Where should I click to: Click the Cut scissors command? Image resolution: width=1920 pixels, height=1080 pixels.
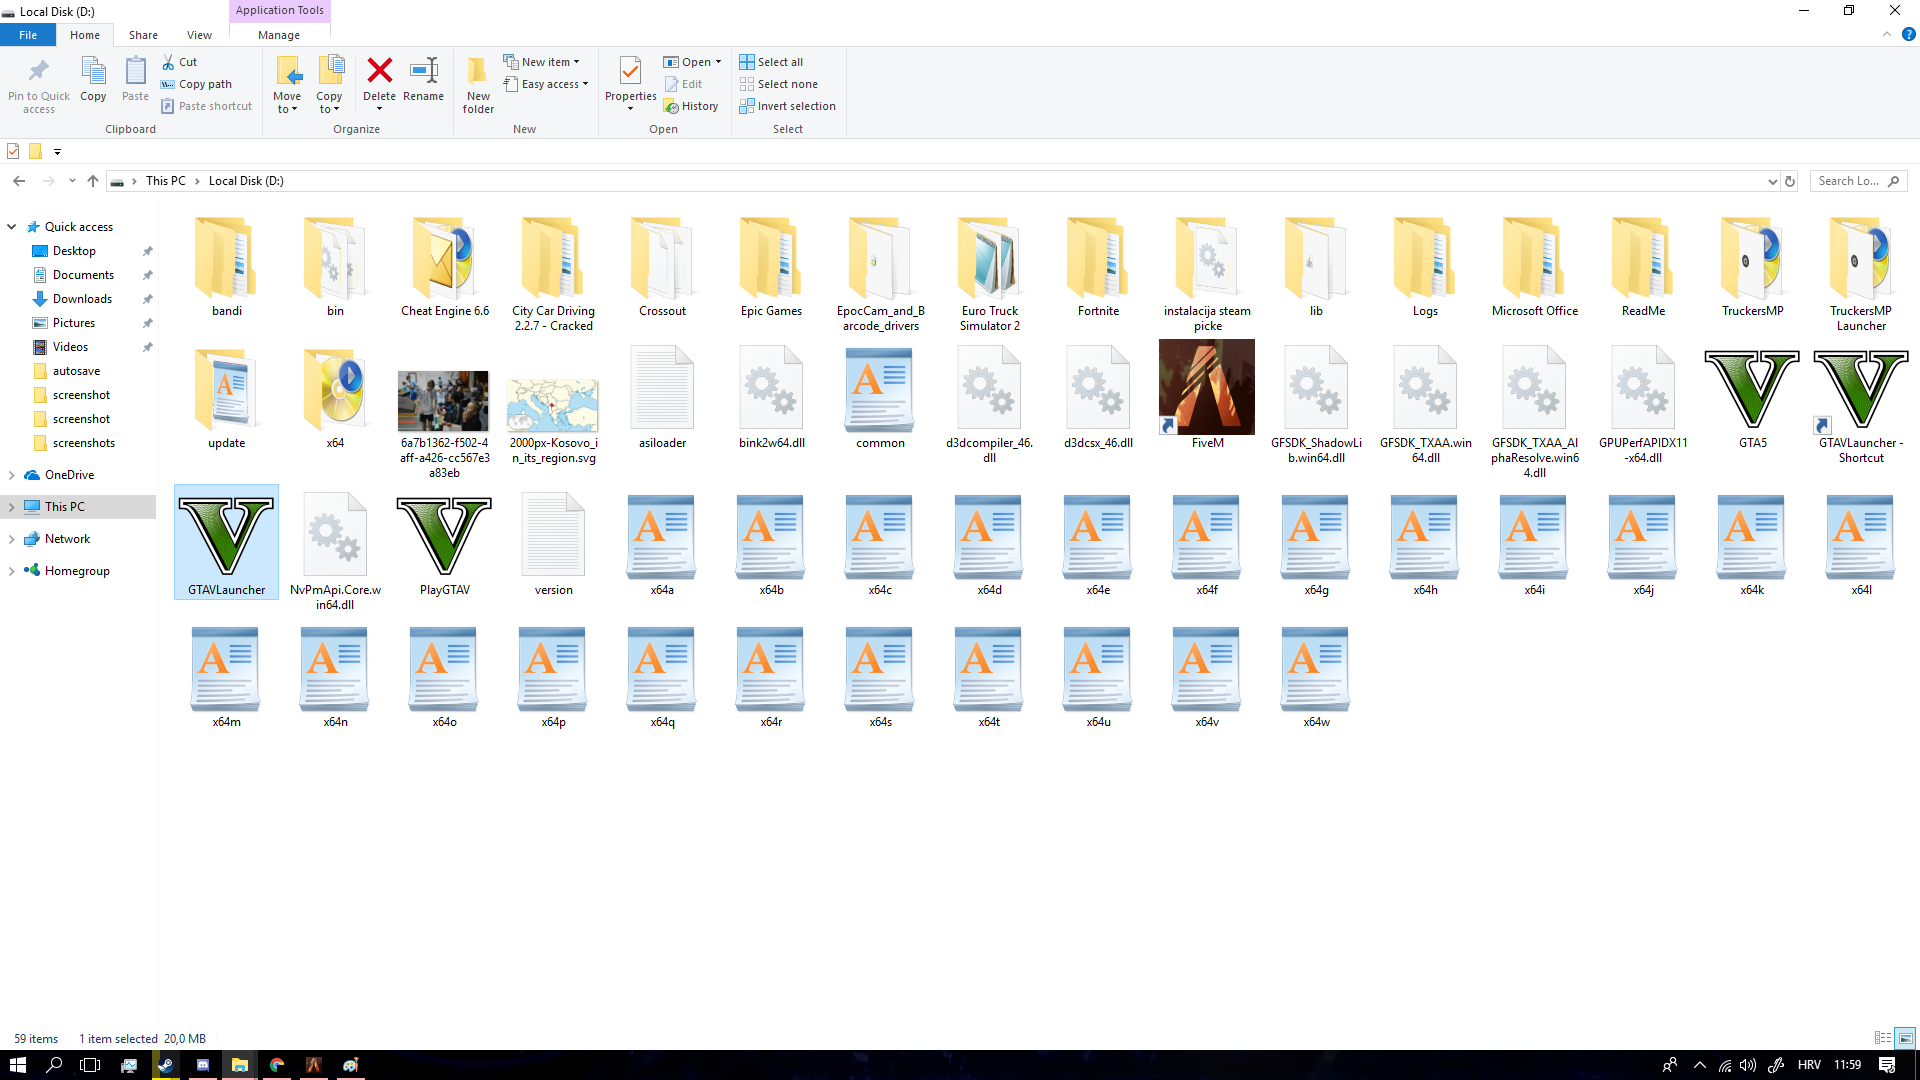(x=180, y=62)
